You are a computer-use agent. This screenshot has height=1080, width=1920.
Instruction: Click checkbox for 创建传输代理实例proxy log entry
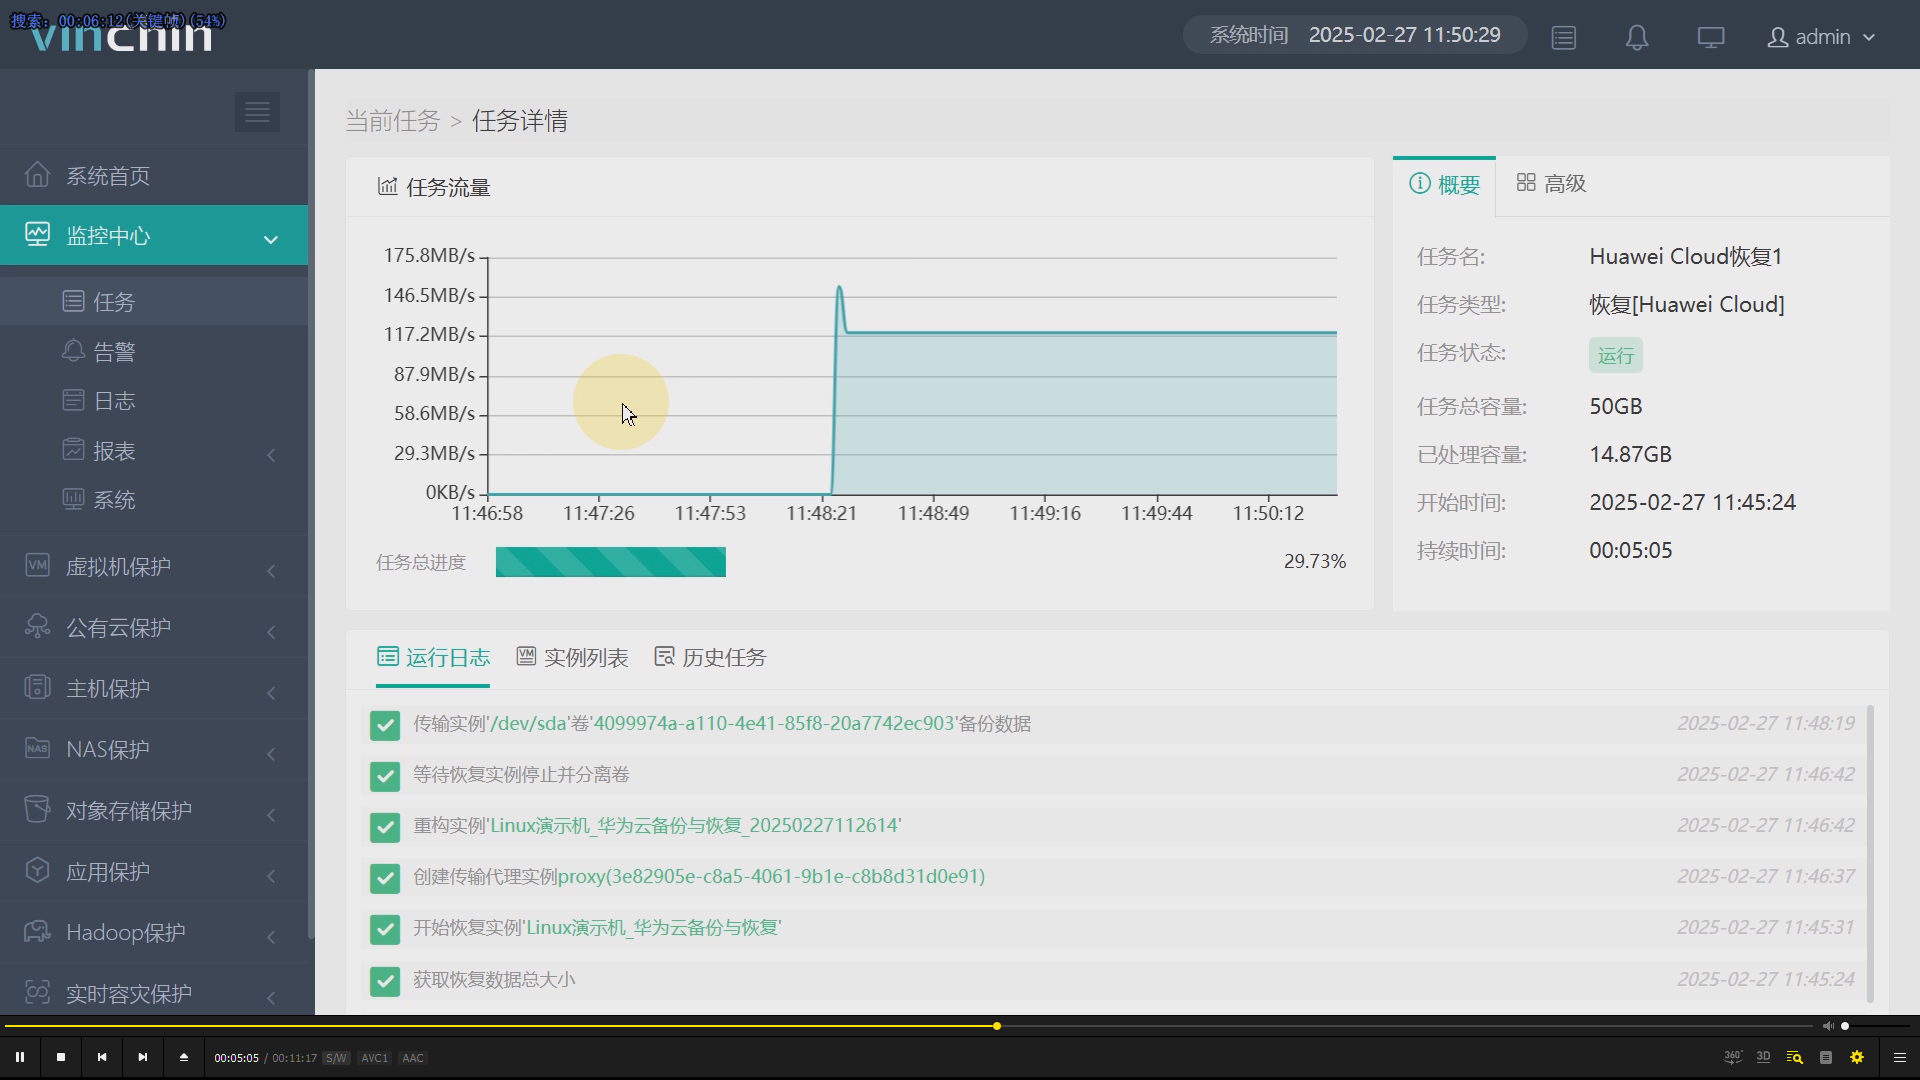(385, 878)
